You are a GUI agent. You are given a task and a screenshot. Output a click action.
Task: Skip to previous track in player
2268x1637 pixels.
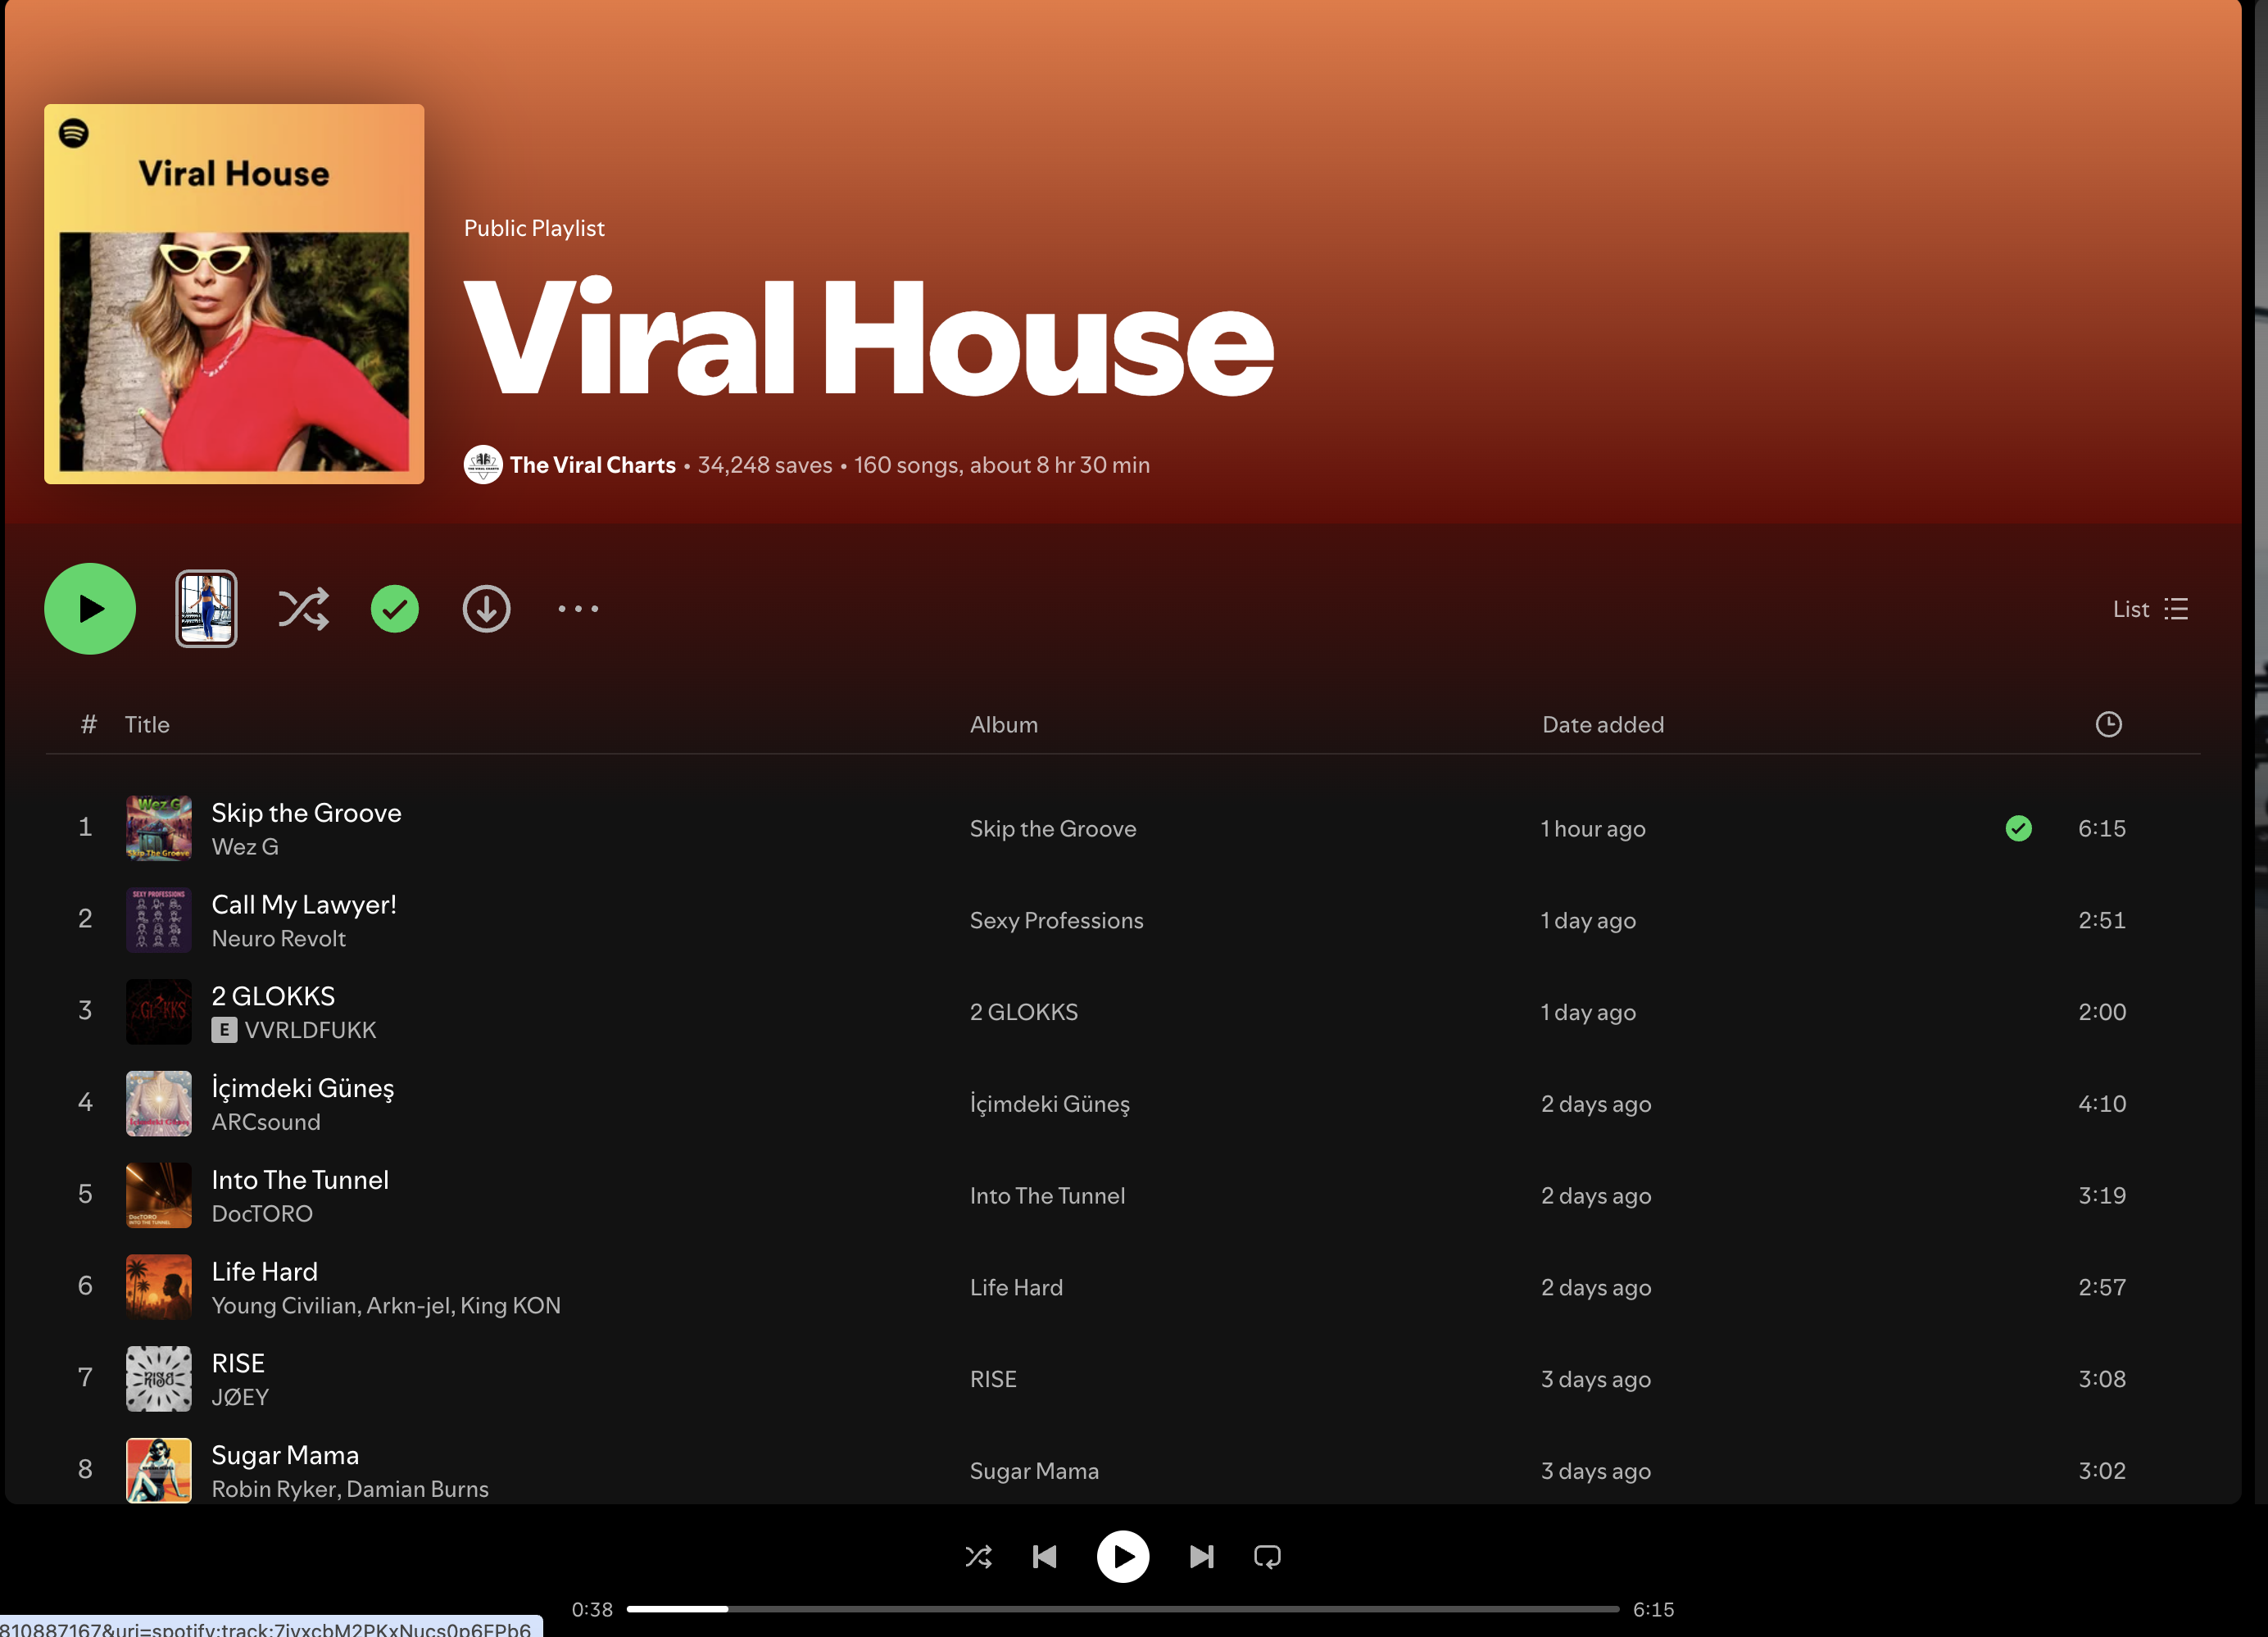(x=1045, y=1557)
